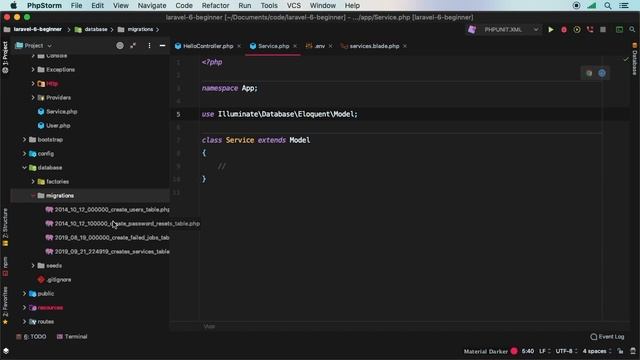Click 4 spaces indent setting in status bar

[x=597, y=351]
